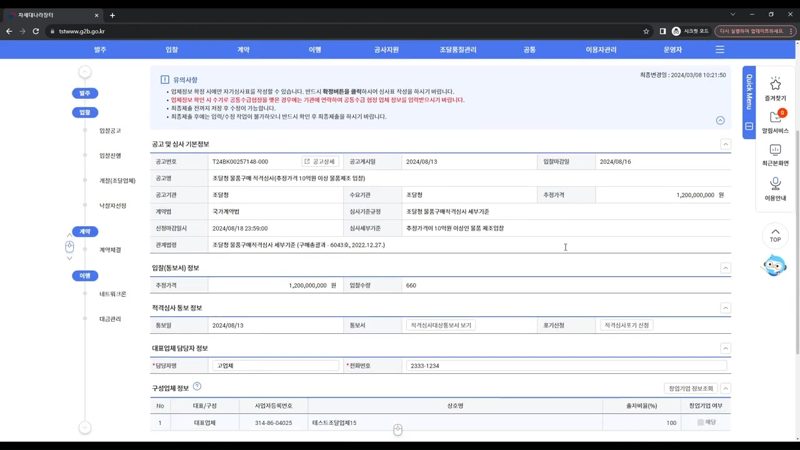
Task: Open the hamburger all-menu icon
Action: [x=719, y=49]
